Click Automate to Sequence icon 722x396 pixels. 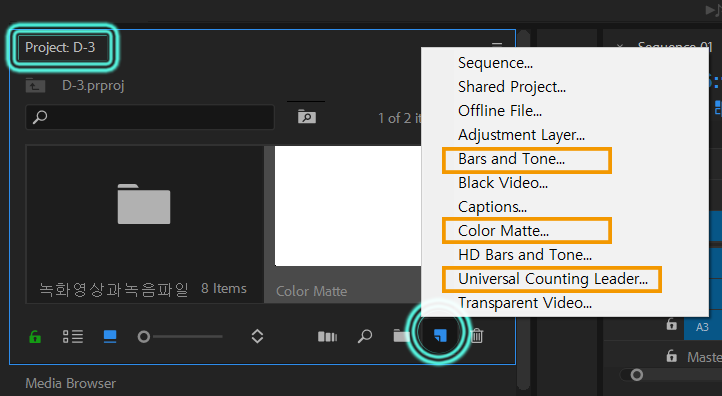(327, 337)
